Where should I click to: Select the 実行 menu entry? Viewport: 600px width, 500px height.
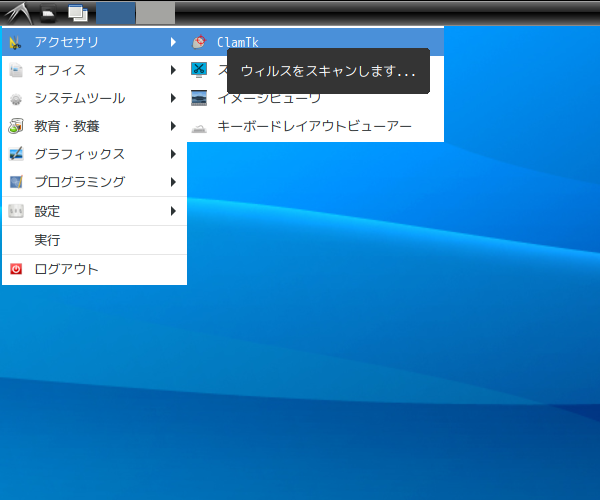(x=95, y=240)
